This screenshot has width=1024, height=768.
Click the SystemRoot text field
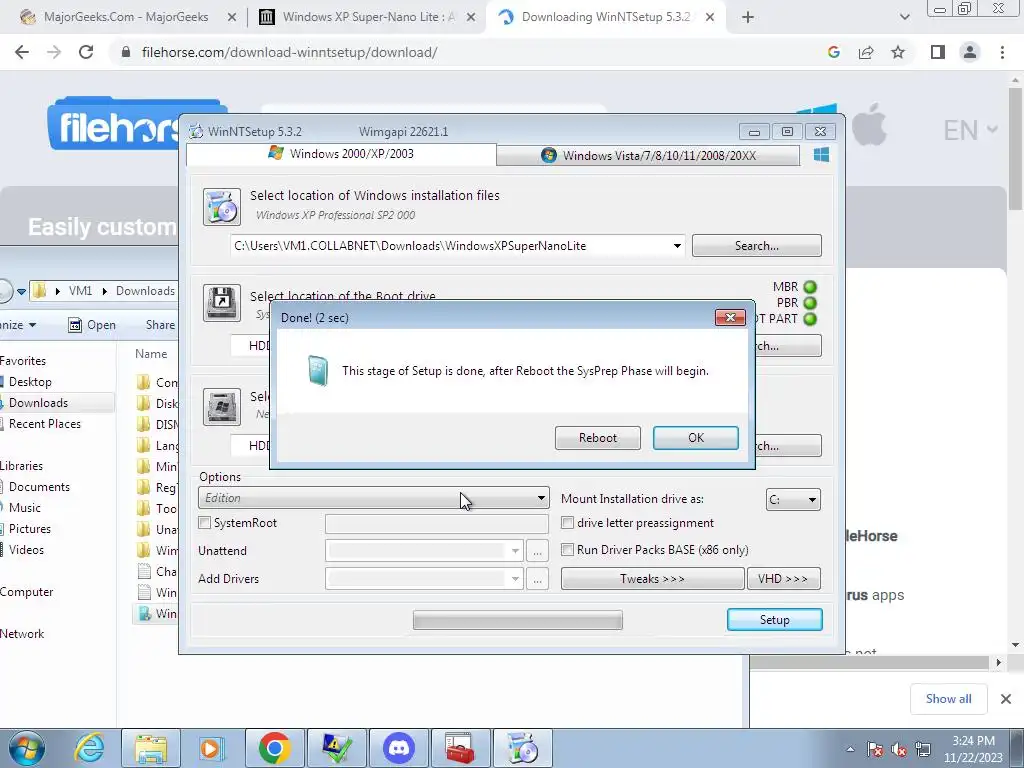(x=436, y=523)
